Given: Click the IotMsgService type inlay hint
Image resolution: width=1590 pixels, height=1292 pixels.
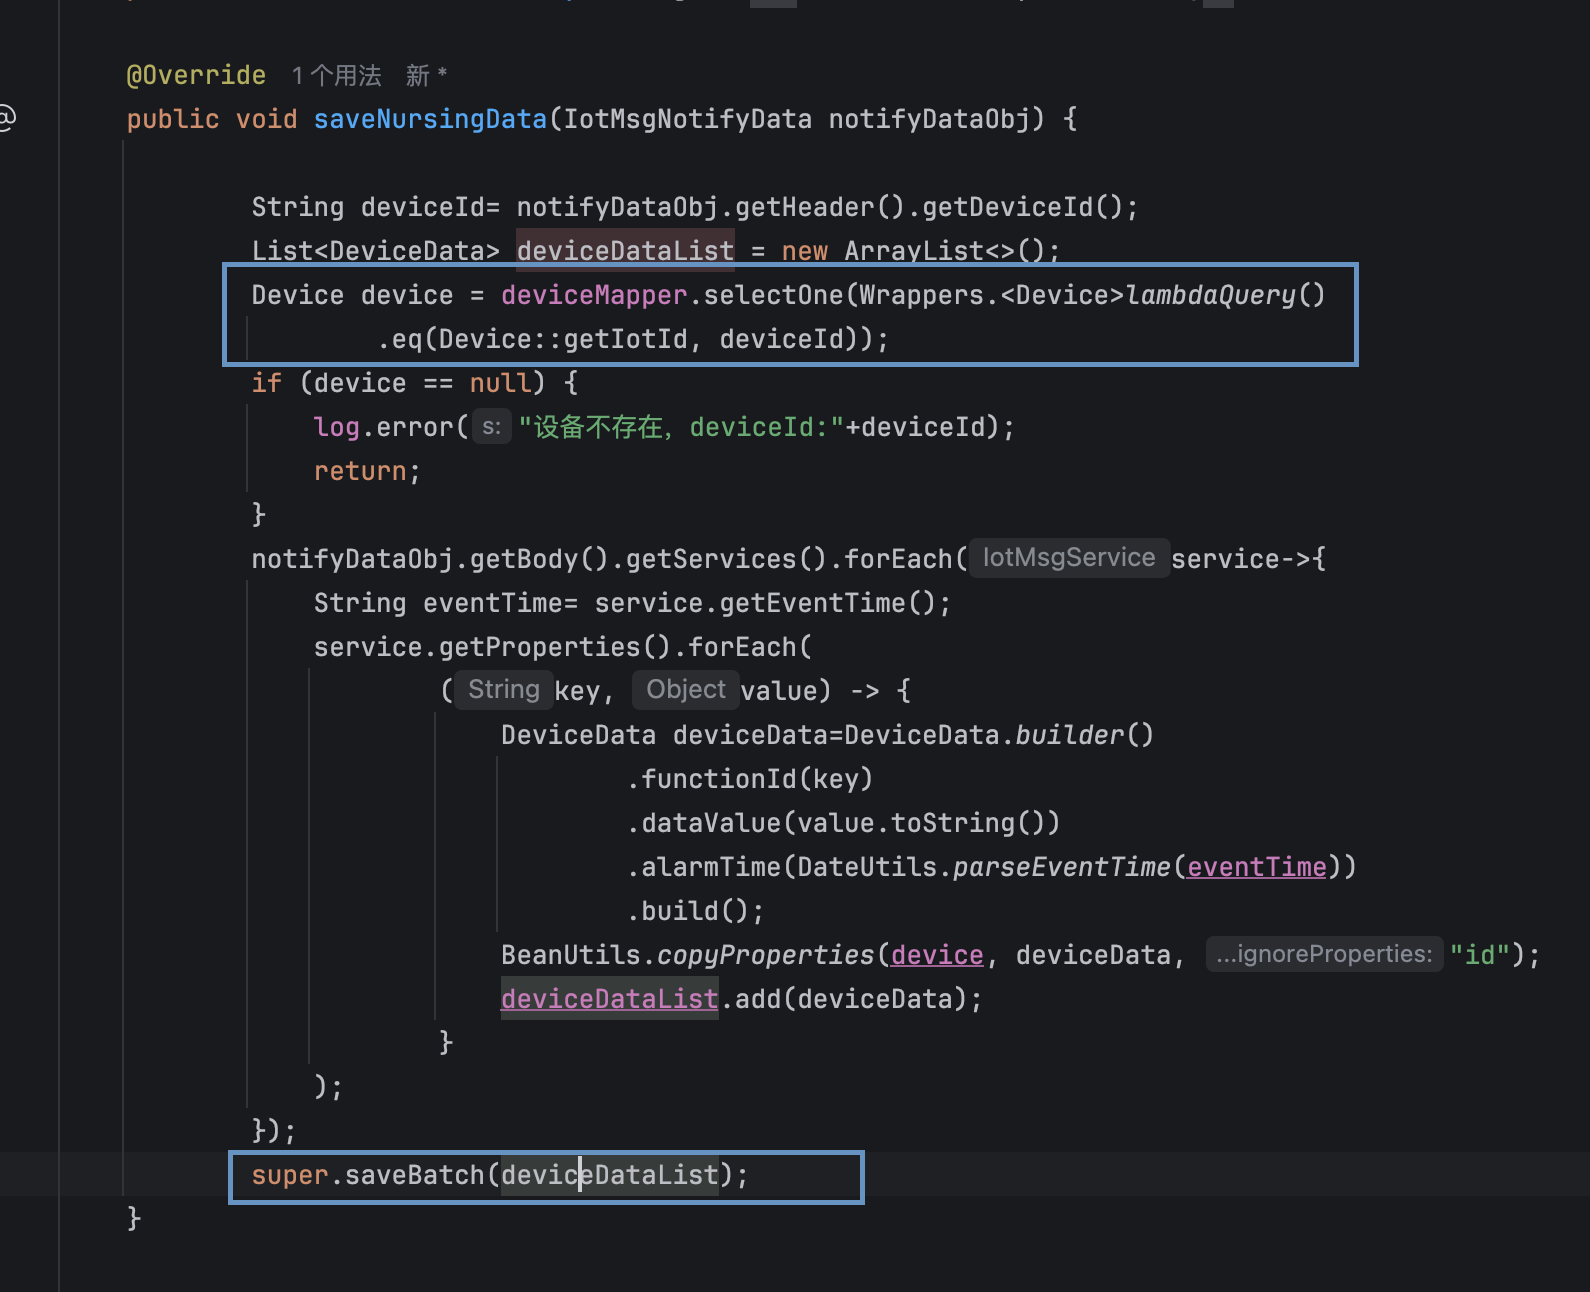Looking at the screenshot, I should click(x=1068, y=558).
